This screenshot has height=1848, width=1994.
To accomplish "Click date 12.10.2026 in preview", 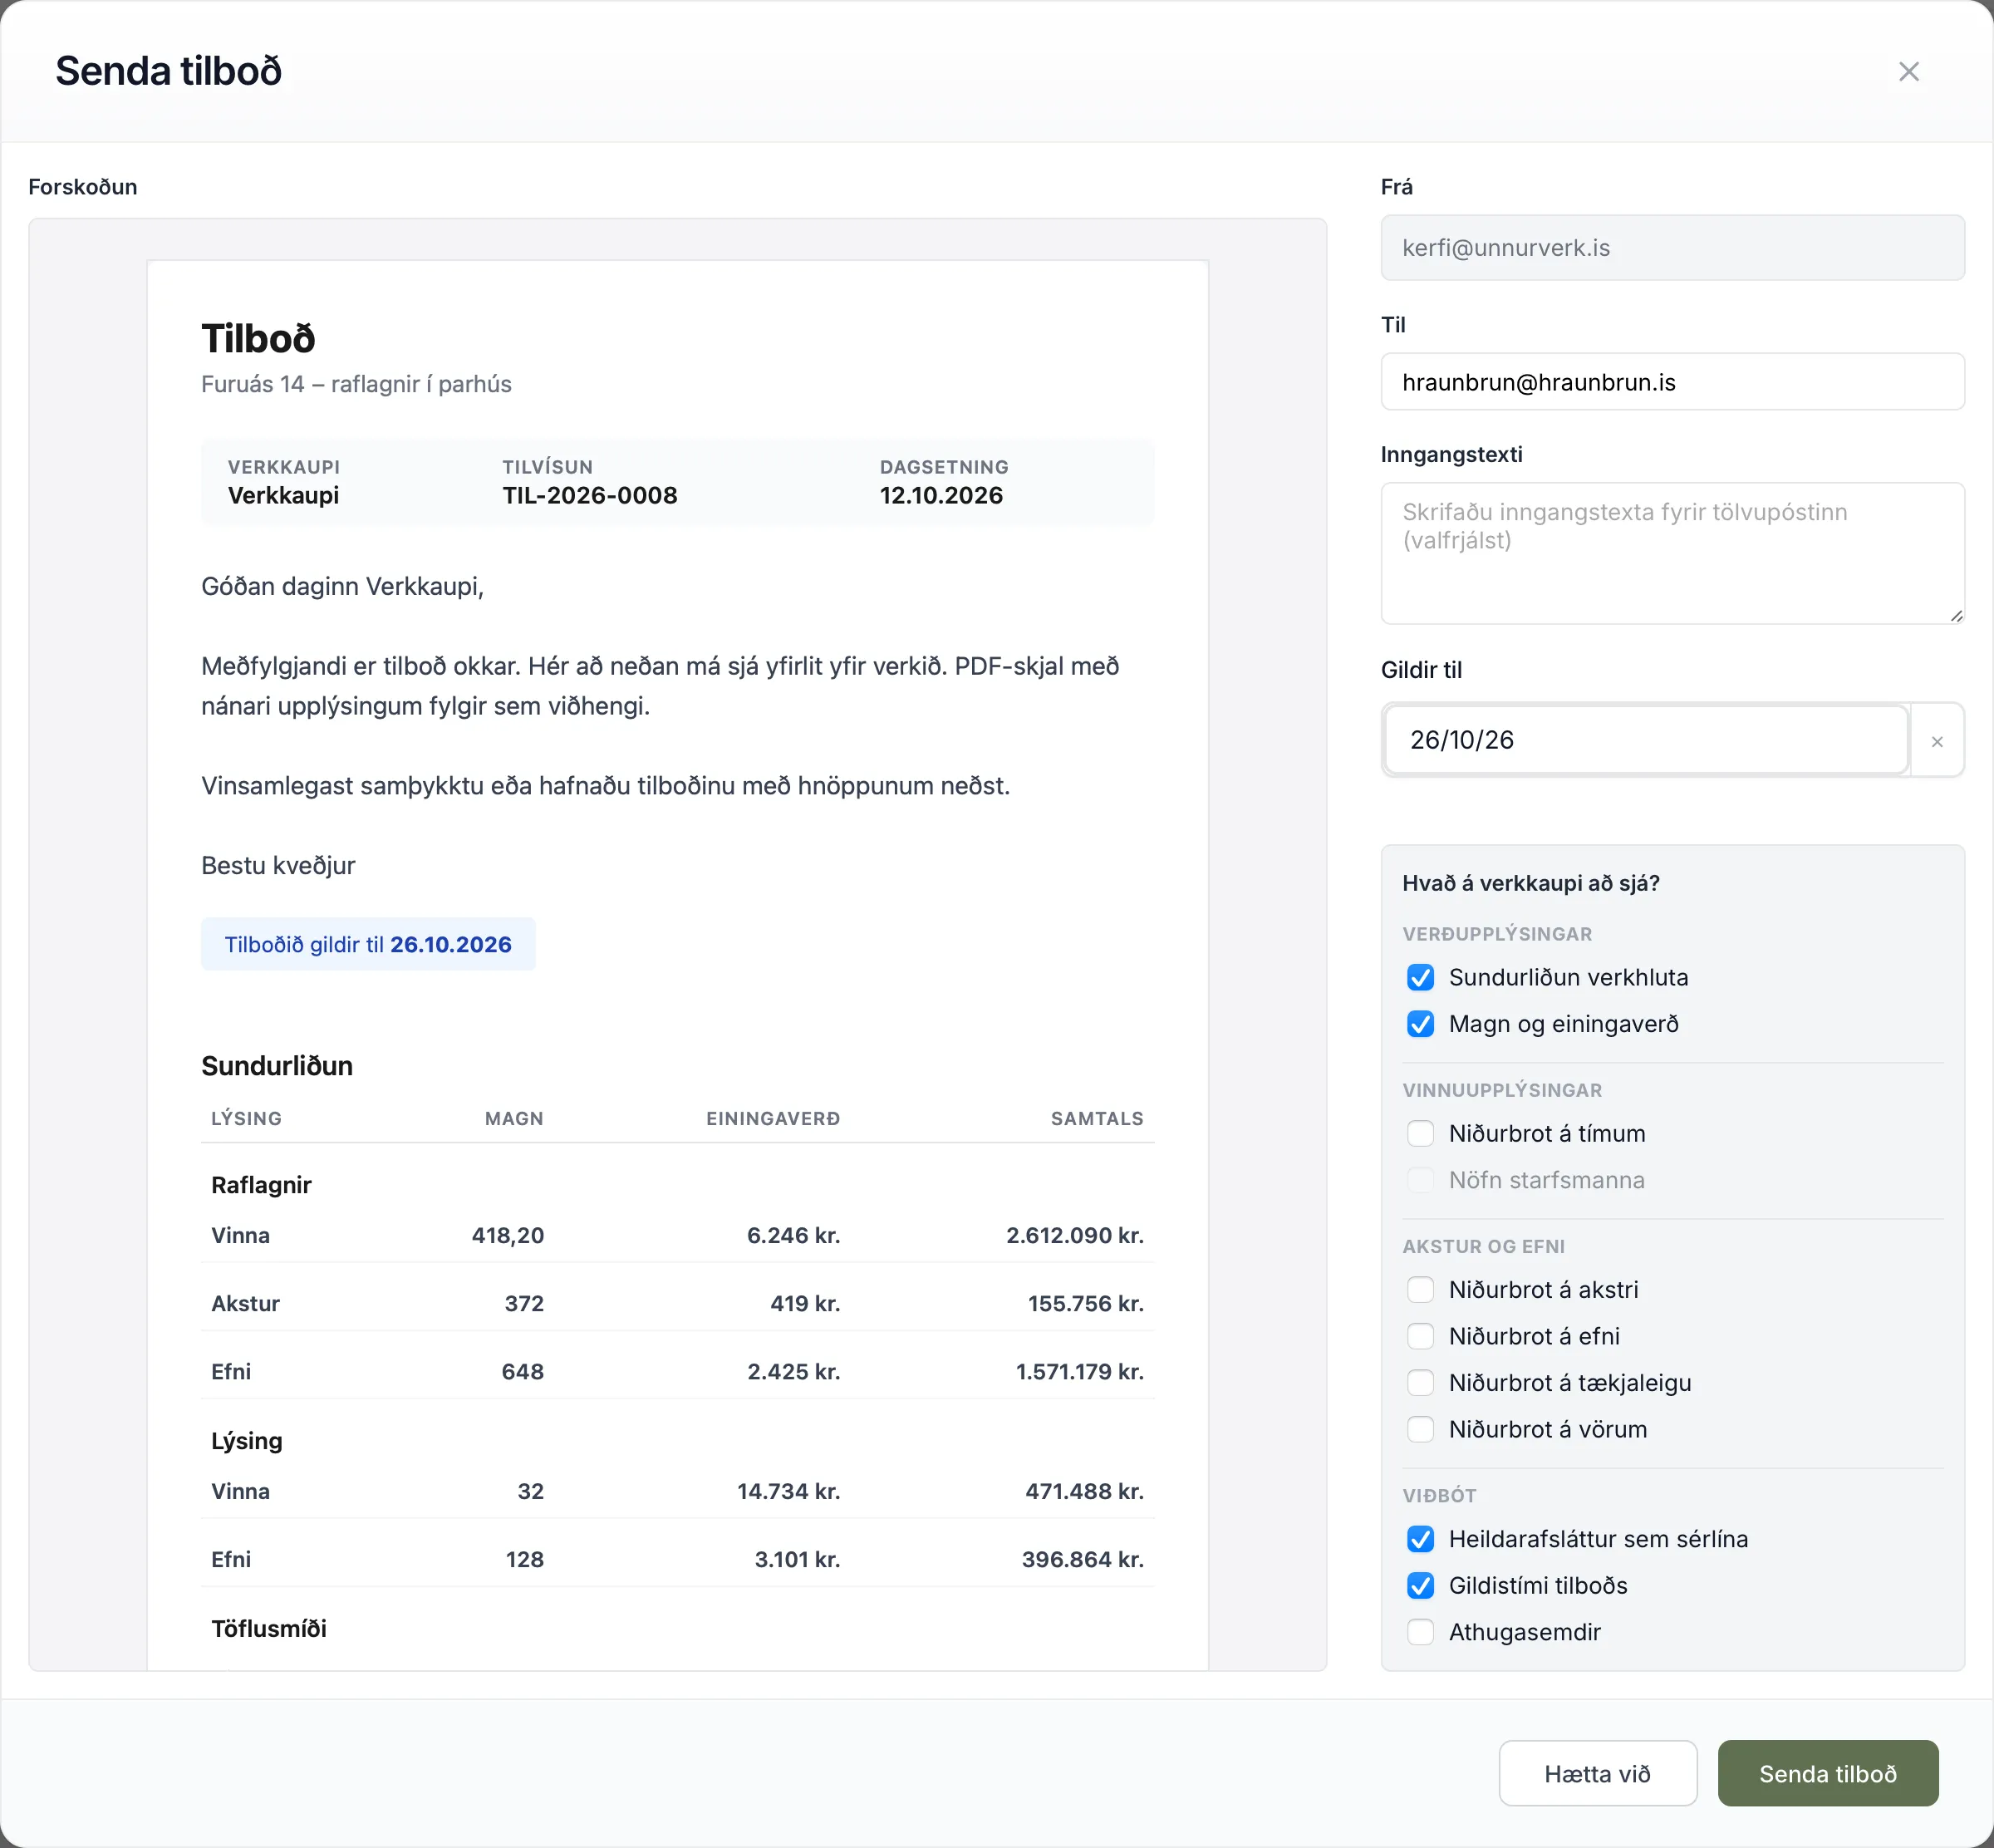I will tap(941, 496).
